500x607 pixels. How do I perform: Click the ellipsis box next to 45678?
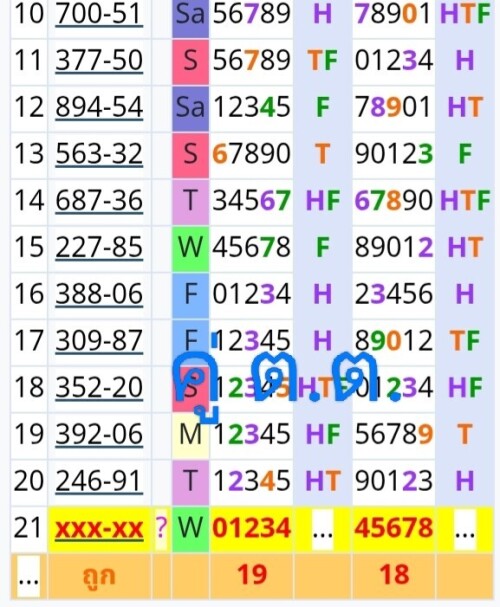(465, 530)
